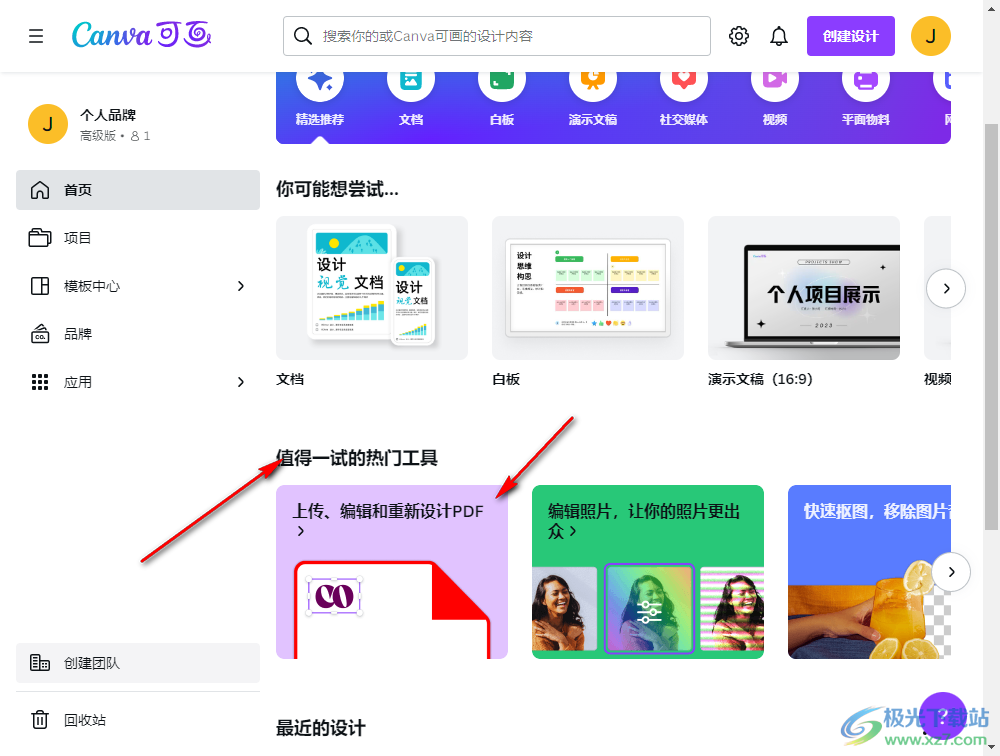
Task: Expand 应用 chevron arrow
Action: click(240, 382)
